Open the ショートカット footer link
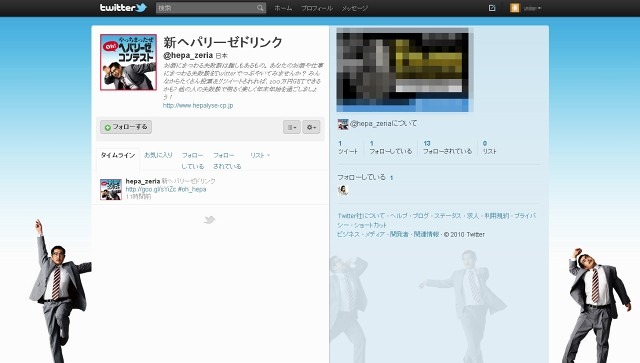This screenshot has height=363, width=640. point(370,225)
